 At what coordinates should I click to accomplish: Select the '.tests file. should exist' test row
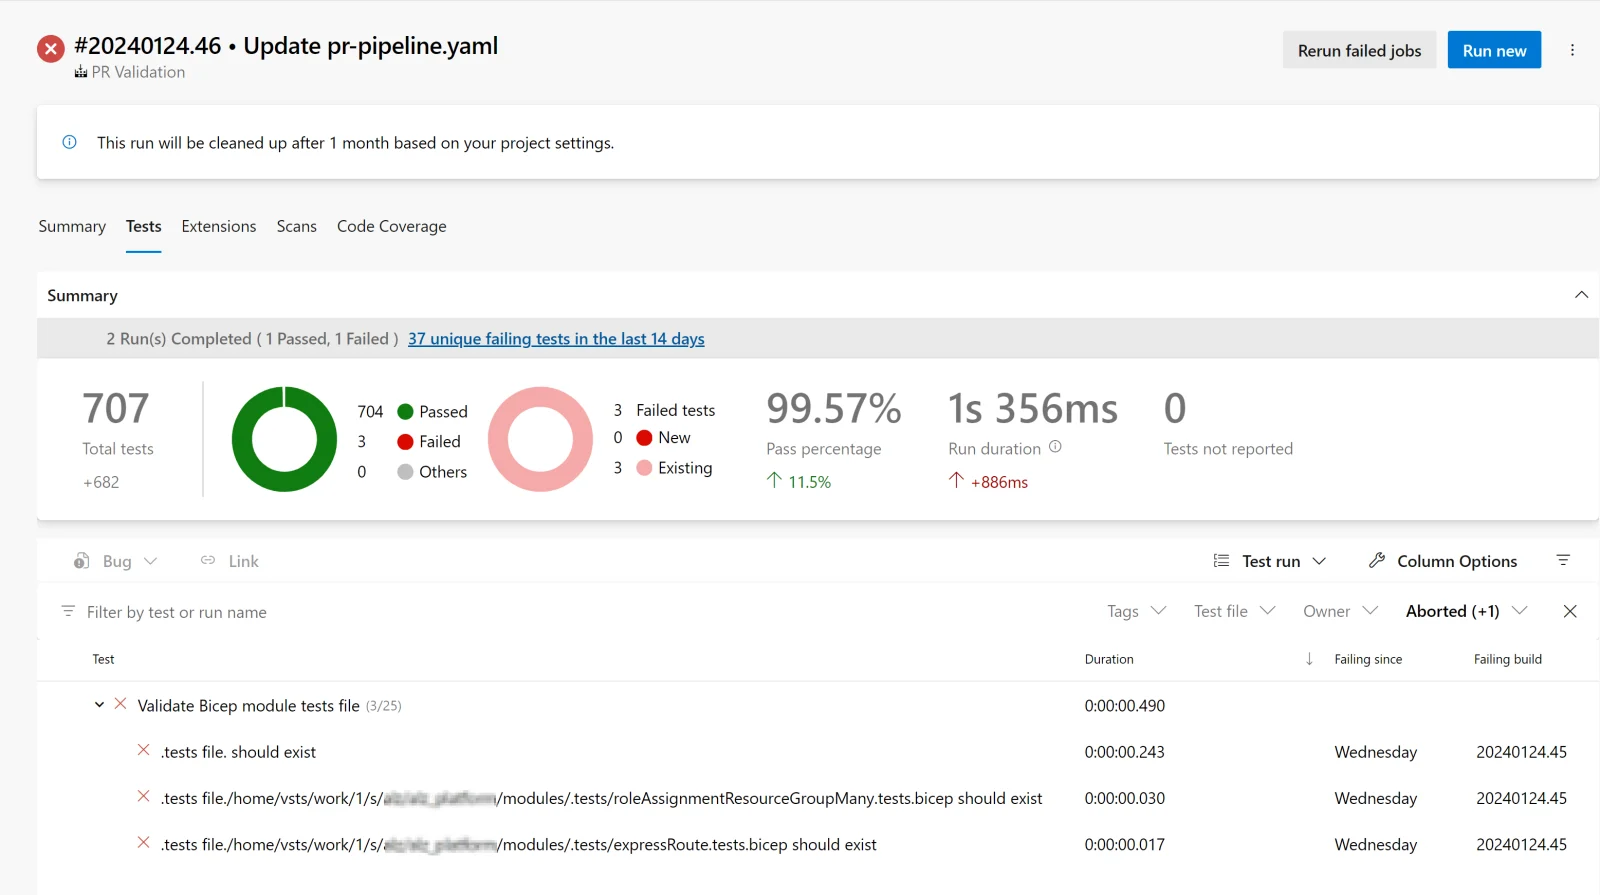click(818, 751)
